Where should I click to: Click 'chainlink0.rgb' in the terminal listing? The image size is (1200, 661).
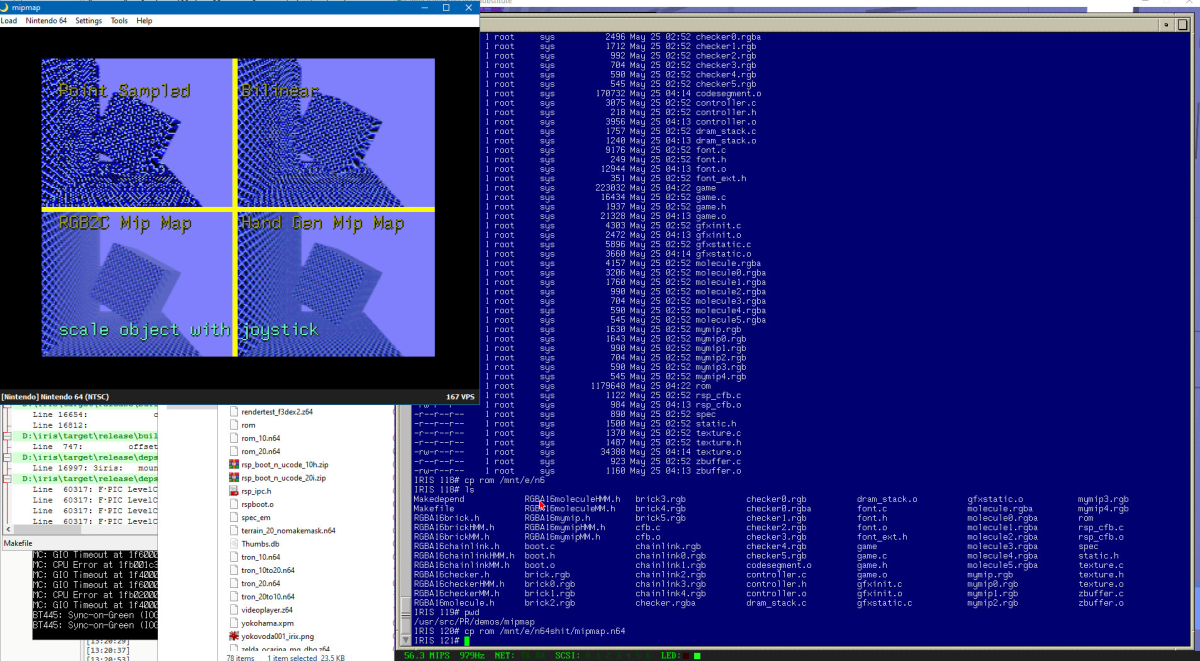pyautogui.click(x=670, y=556)
